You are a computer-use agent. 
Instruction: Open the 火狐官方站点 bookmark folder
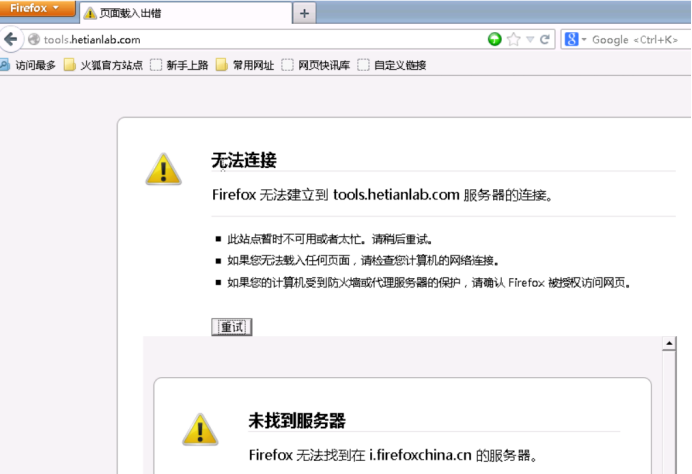[103, 65]
